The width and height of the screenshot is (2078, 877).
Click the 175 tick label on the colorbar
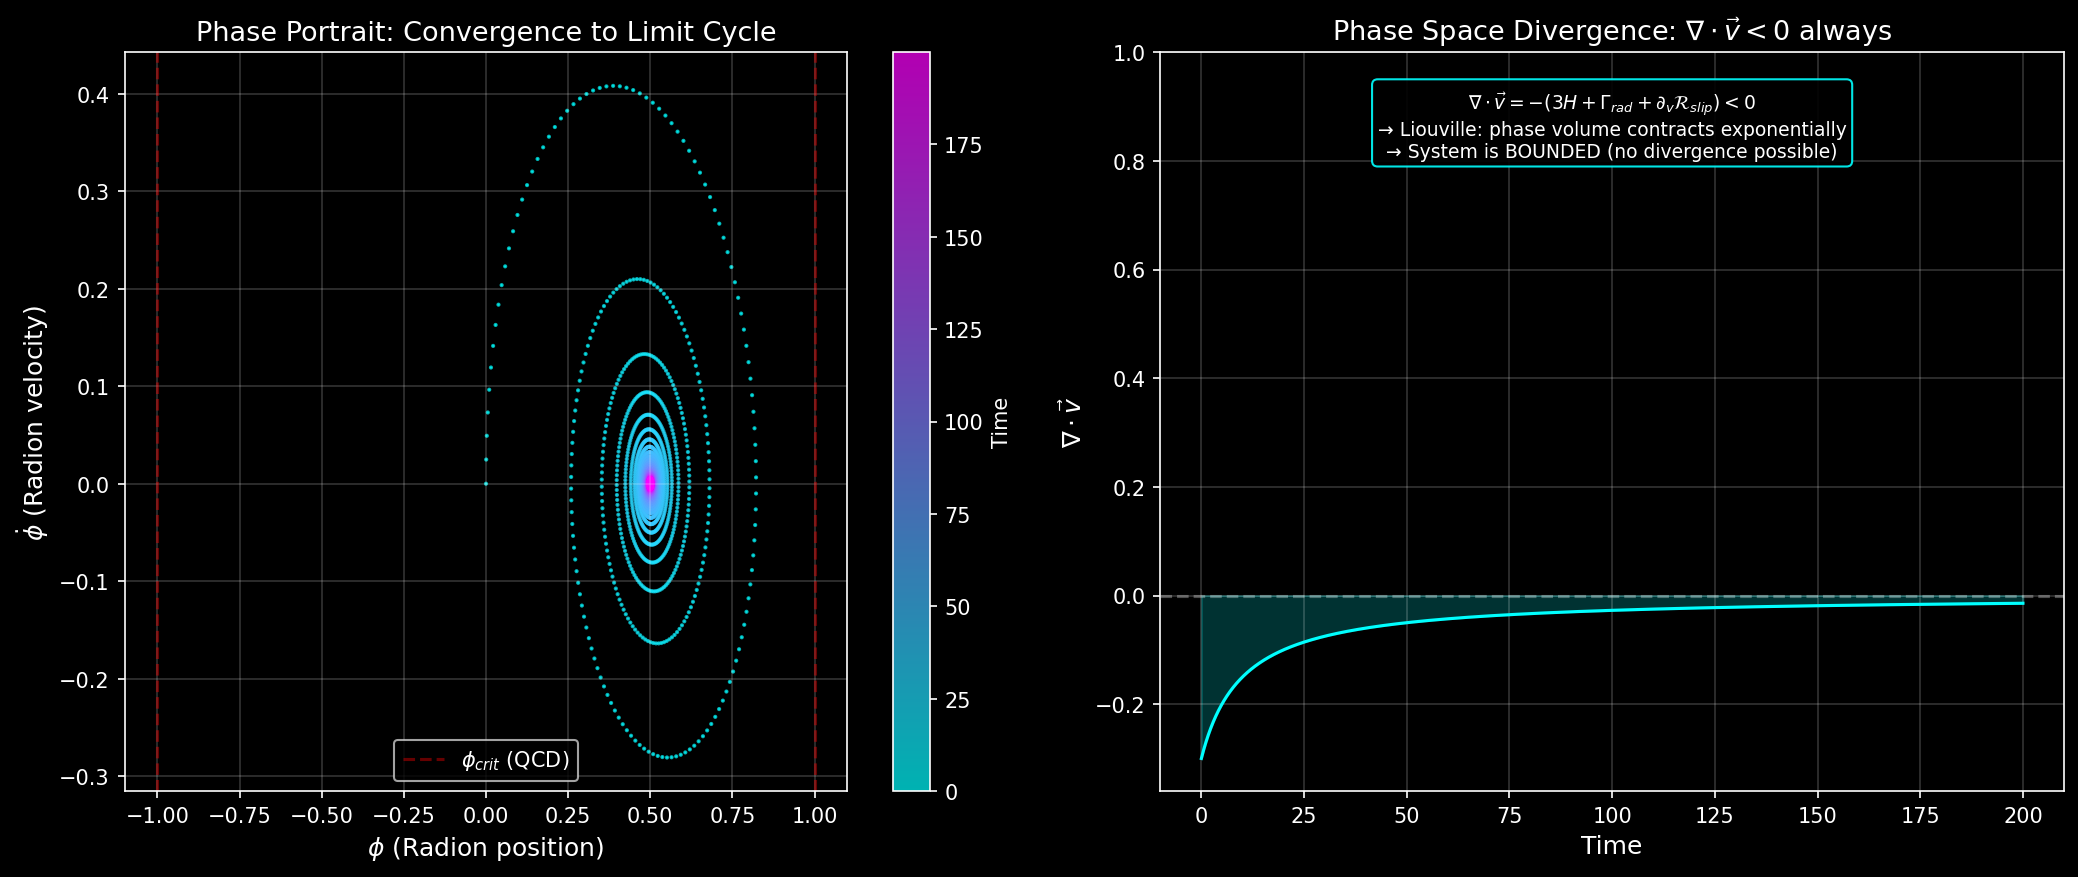click(963, 146)
